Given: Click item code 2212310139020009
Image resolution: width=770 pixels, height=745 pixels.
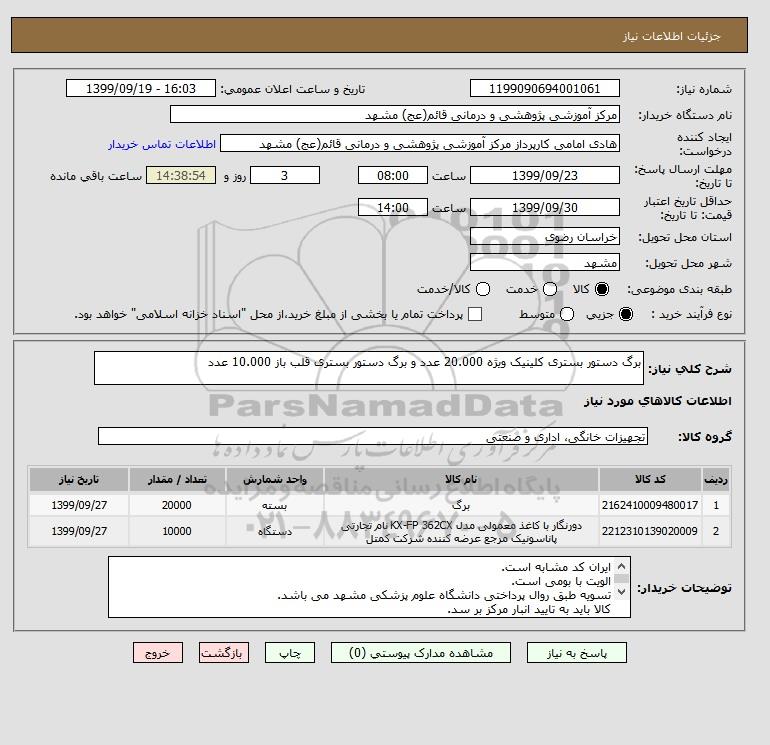Looking at the screenshot, I should click(x=650, y=531).
